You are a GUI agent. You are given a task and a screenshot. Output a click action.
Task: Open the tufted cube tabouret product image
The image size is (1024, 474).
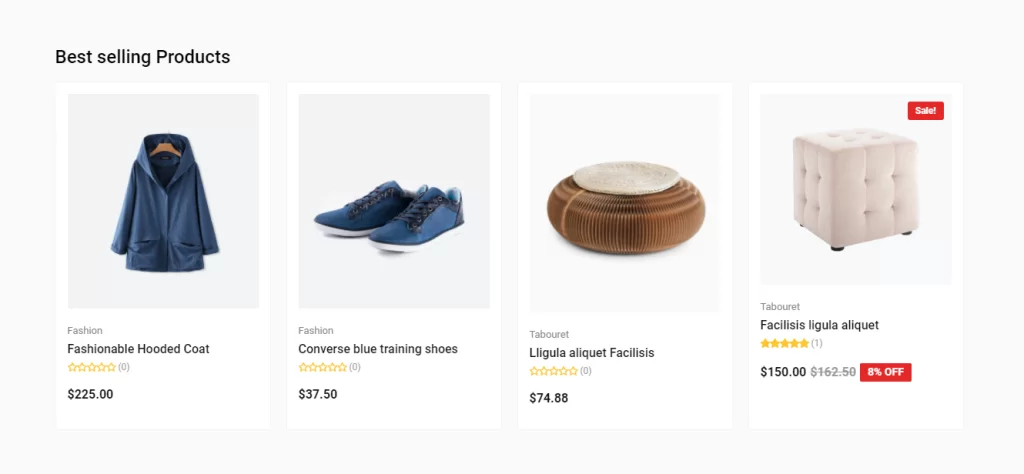point(856,189)
